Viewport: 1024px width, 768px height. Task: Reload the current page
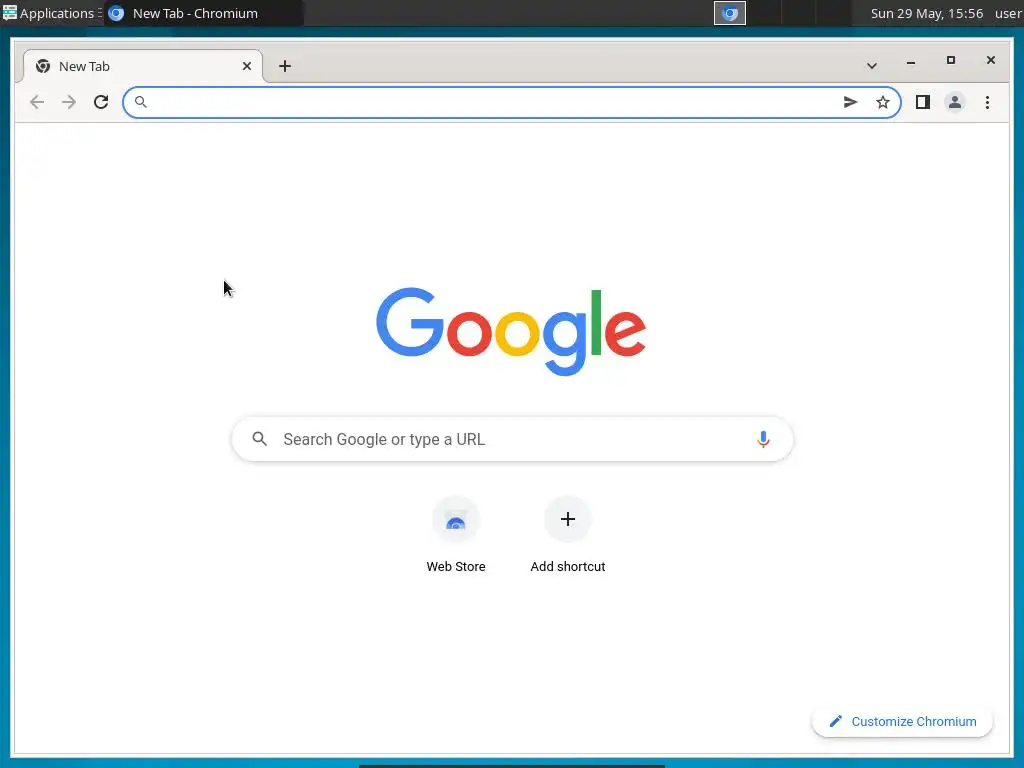coord(101,102)
